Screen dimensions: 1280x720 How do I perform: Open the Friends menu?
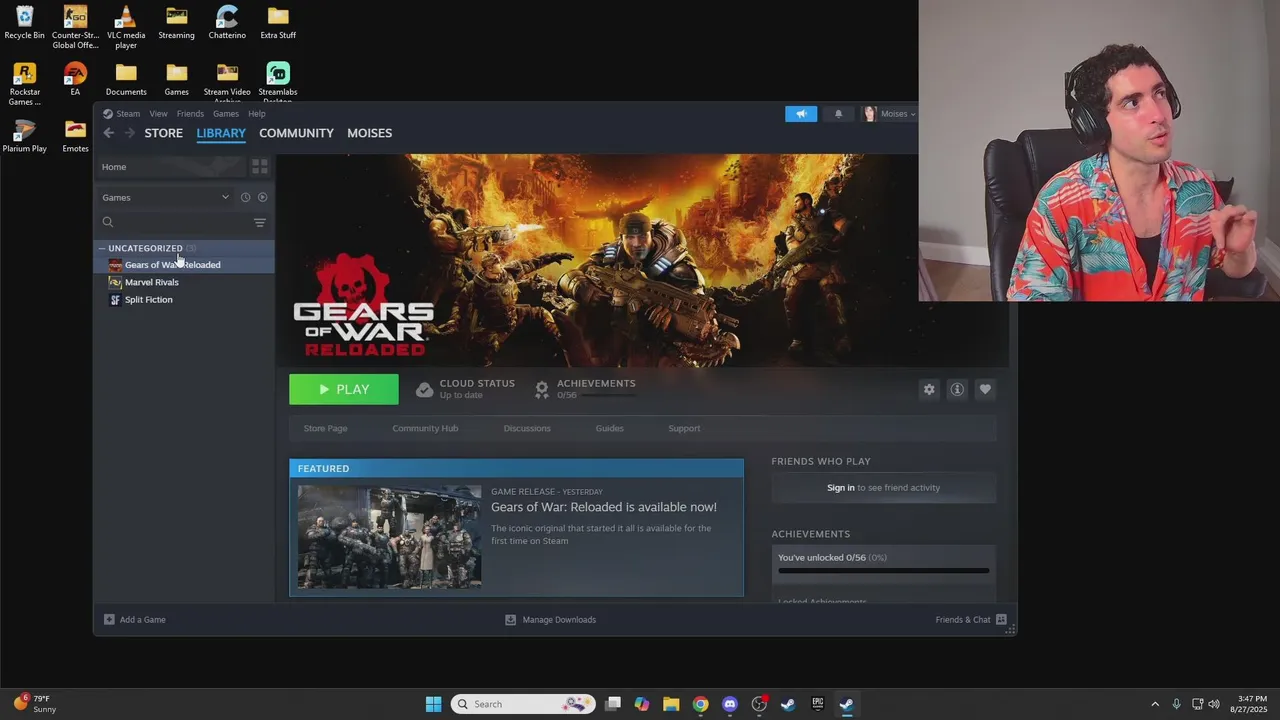[x=190, y=114]
